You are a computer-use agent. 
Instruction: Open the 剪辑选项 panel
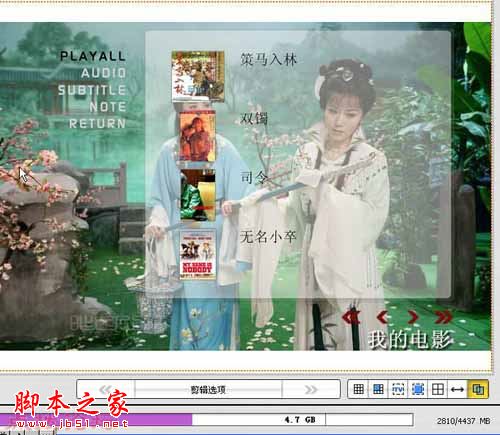208,389
